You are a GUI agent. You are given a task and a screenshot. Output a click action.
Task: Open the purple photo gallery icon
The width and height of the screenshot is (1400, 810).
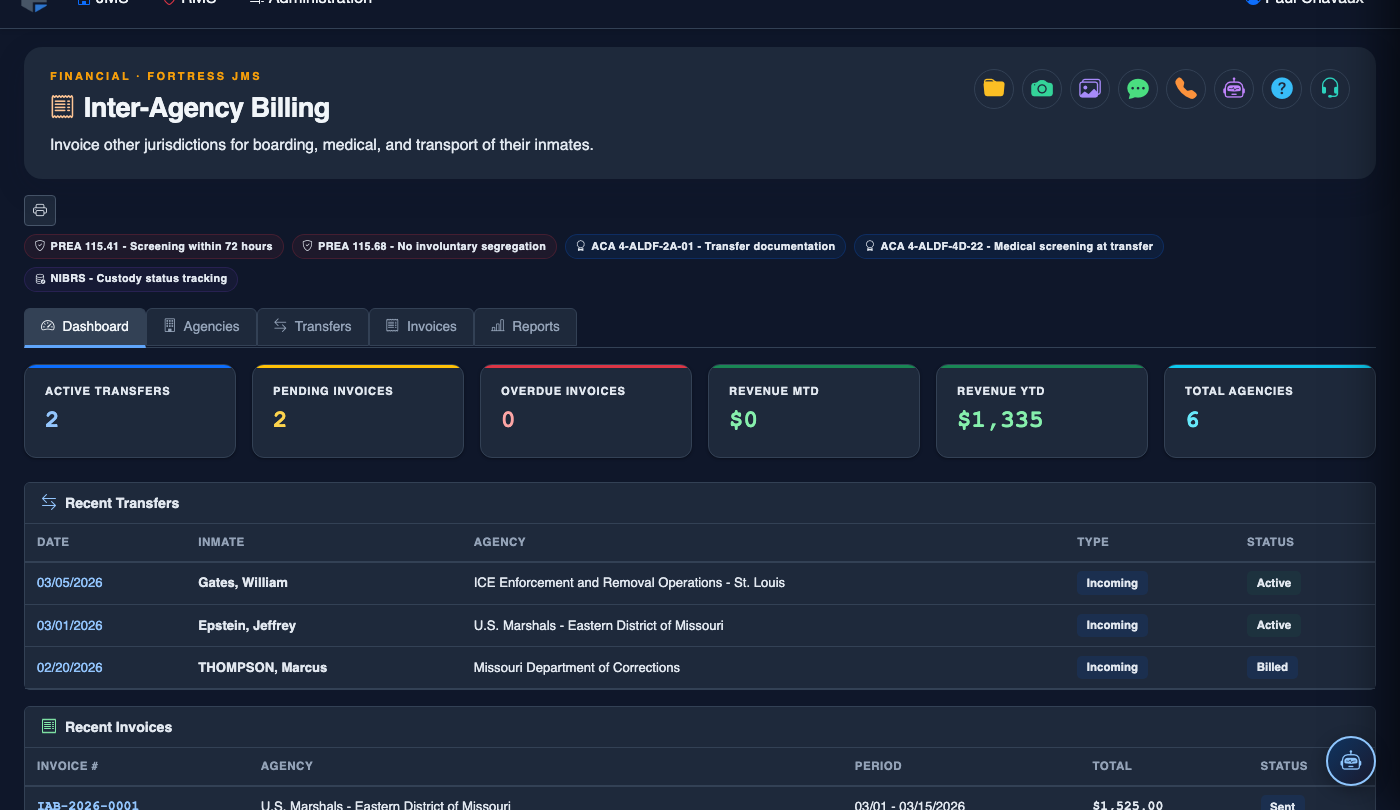point(1090,89)
